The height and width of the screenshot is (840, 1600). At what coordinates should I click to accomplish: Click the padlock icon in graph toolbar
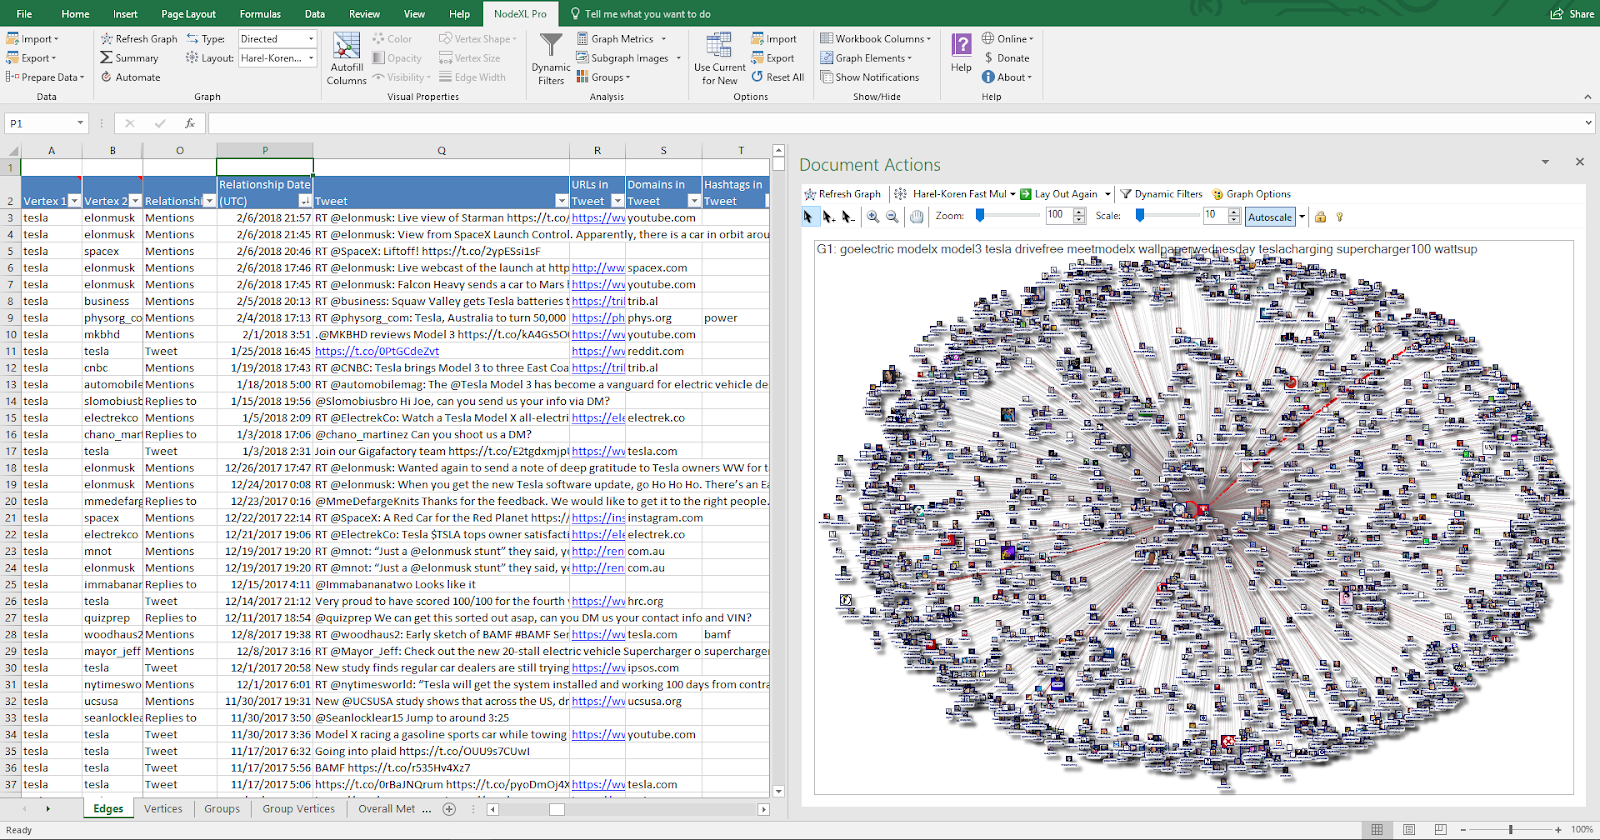pyautogui.click(x=1320, y=216)
